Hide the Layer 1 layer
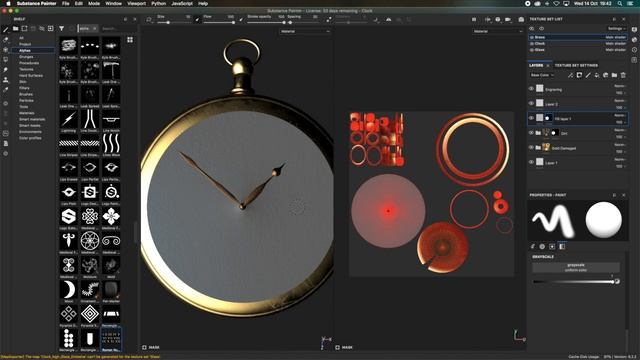640x360 pixels. [531, 162]
